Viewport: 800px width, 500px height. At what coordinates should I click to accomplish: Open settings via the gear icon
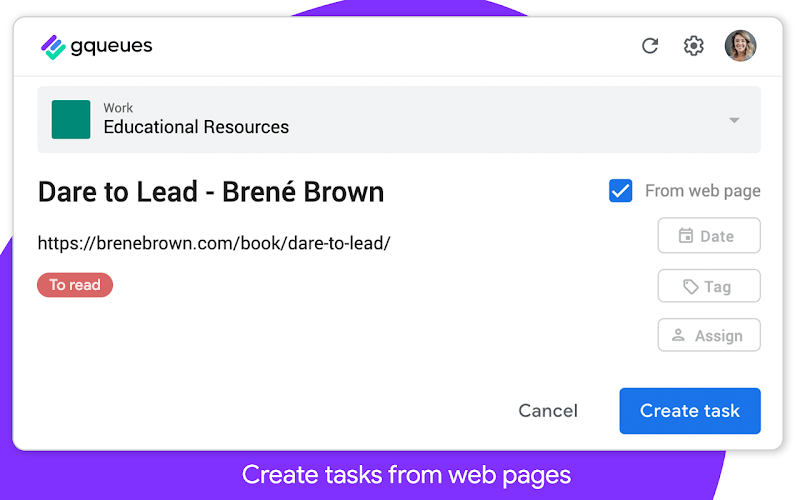click(x=693, y=46)
